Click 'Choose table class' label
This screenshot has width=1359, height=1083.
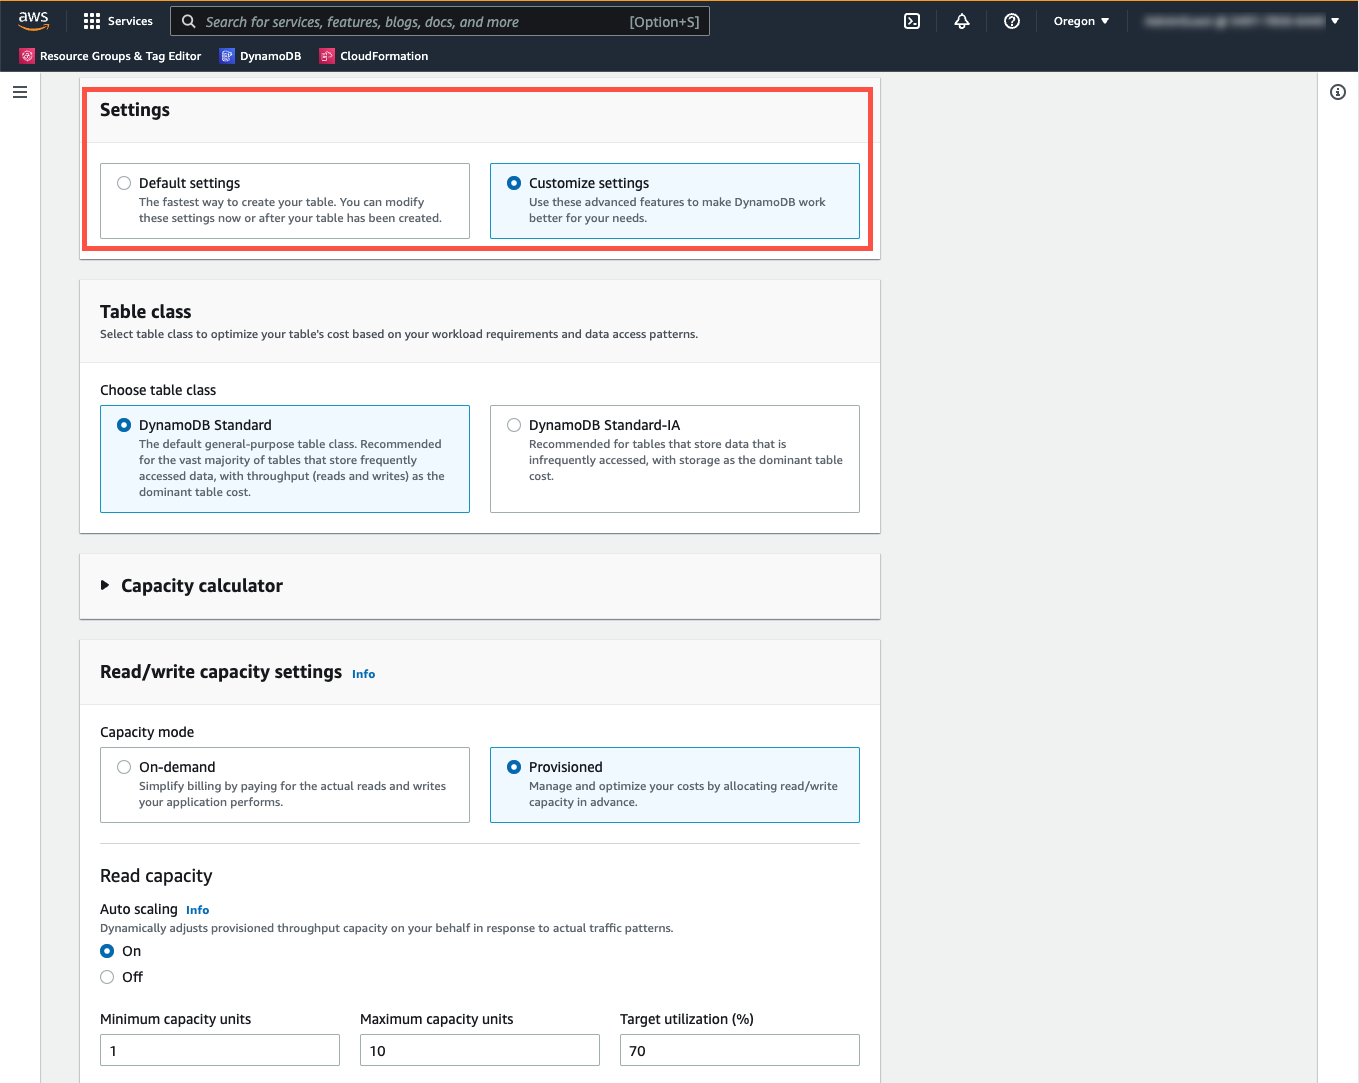pyautogui.click(x=158, y=390)
